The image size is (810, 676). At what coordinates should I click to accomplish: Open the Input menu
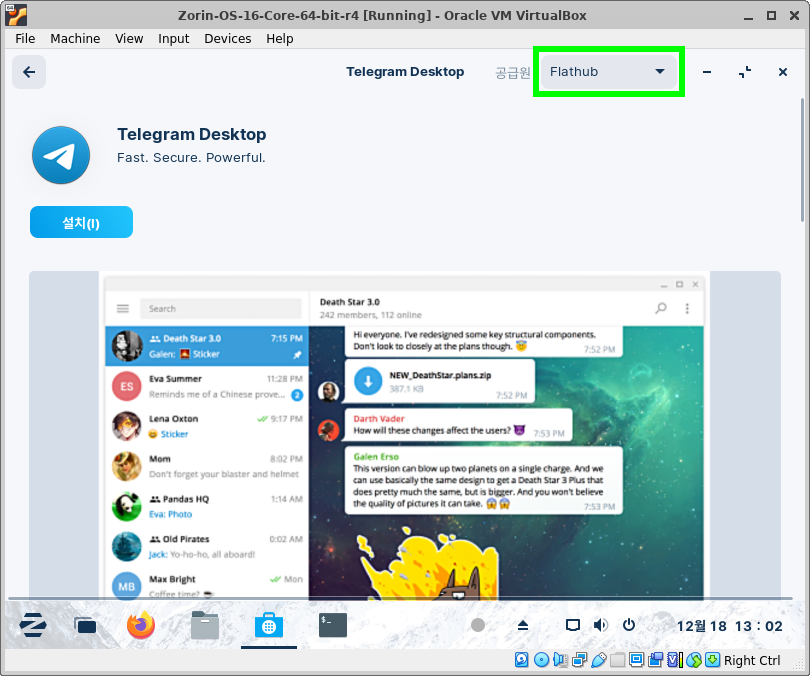(173, 39)
